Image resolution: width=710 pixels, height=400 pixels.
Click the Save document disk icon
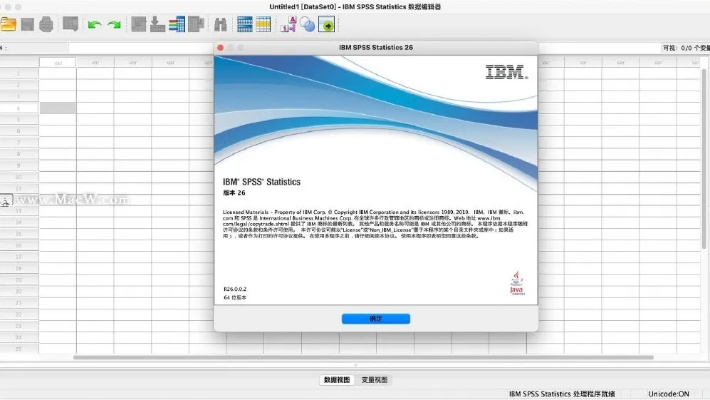click(28, 24)
